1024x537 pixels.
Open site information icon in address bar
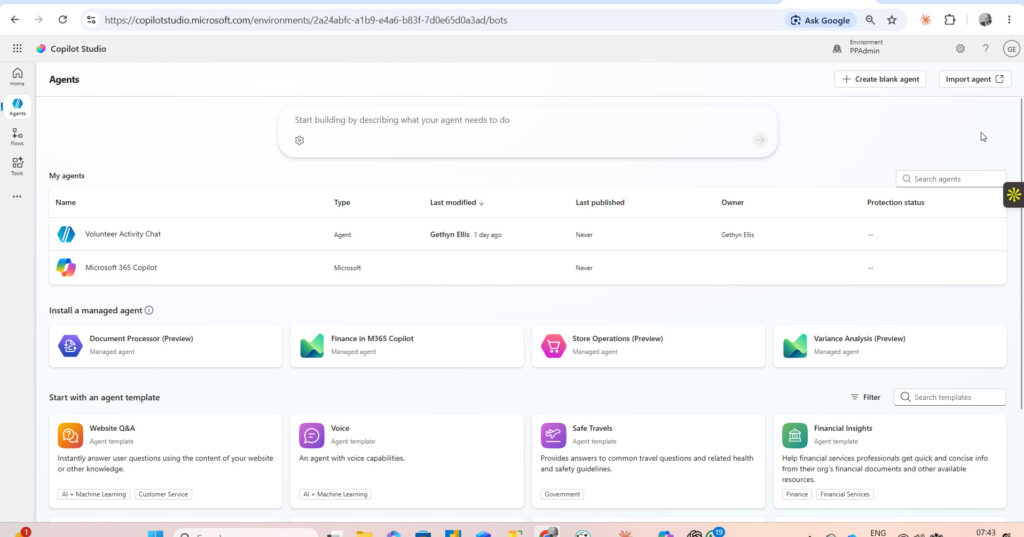tap(91, 20)
